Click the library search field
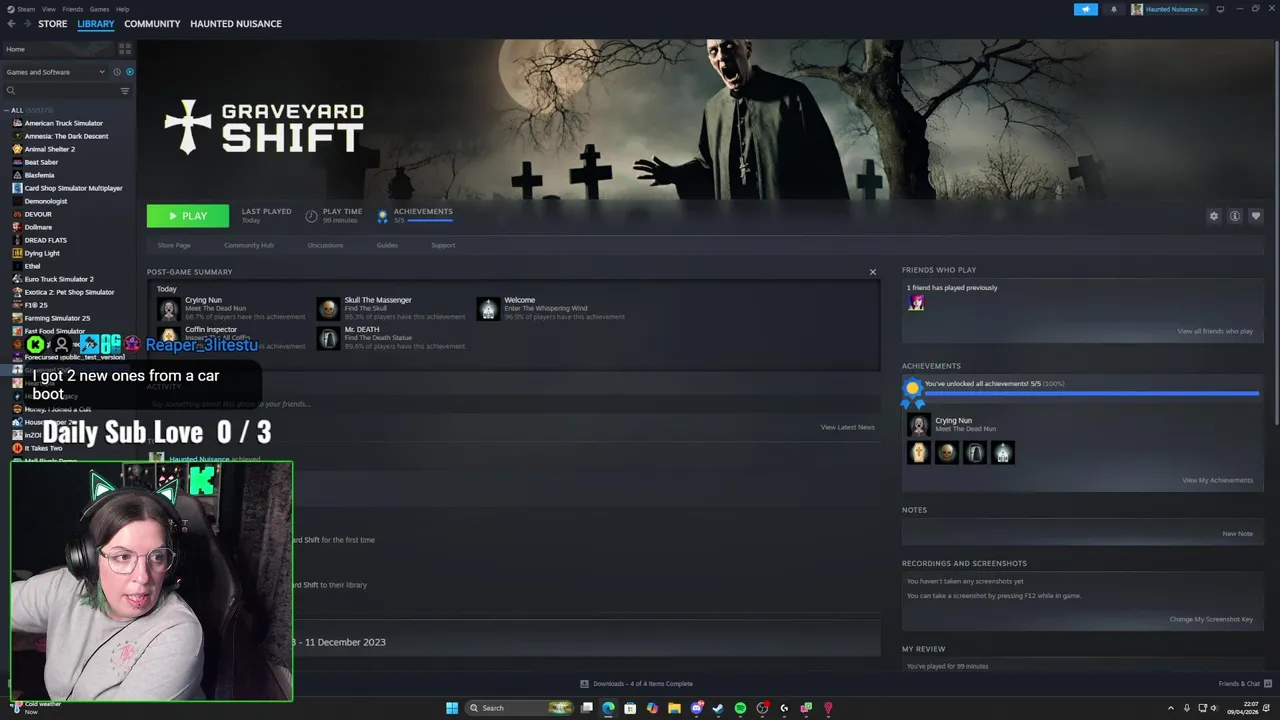 click(60, 91)
